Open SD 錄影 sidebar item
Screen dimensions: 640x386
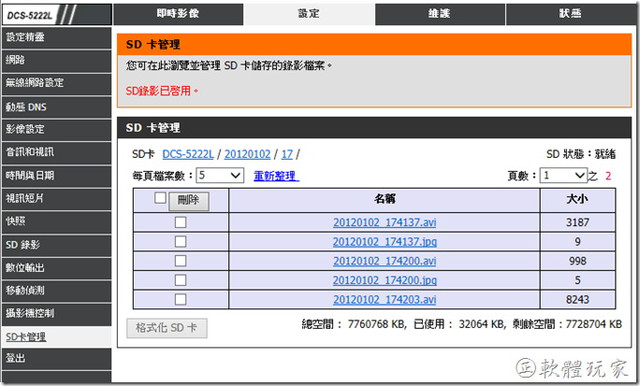(56, 245)
